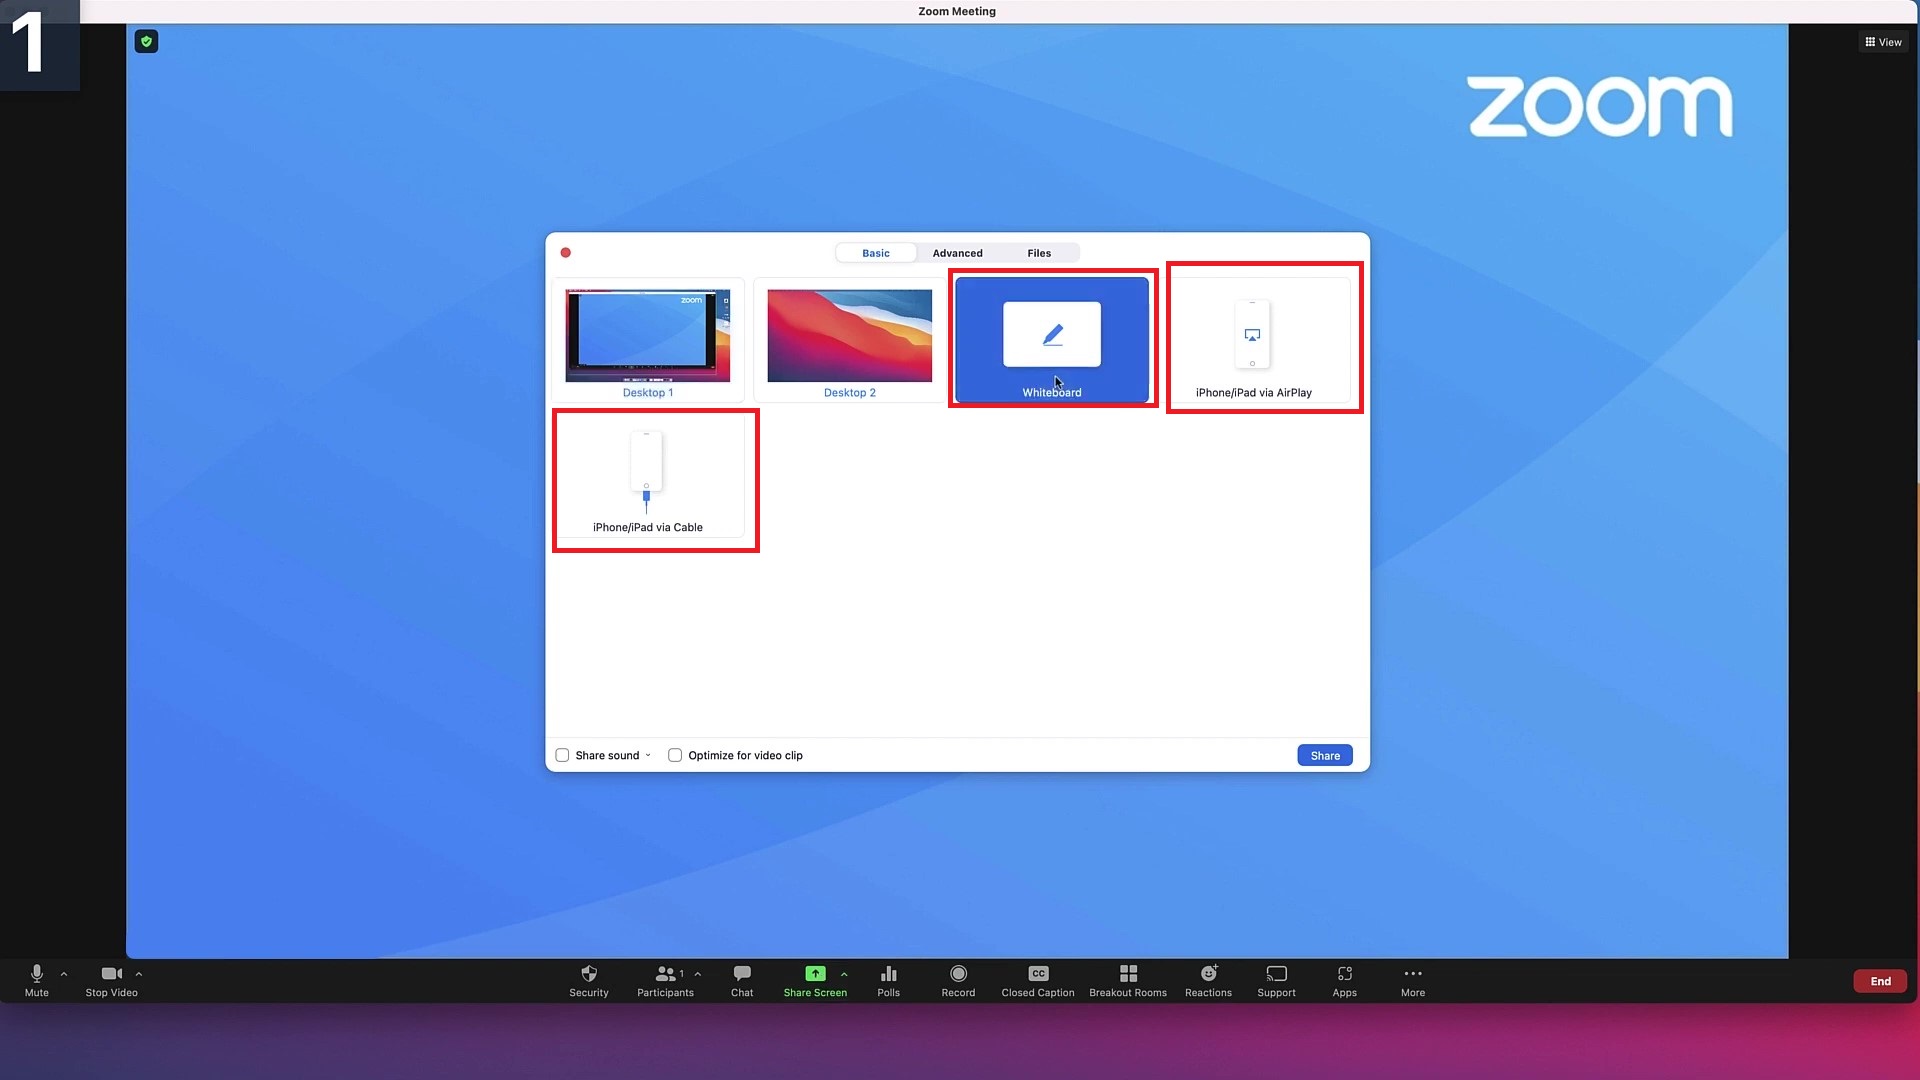The width and height of the screenshot is (1920, 1080).
Task: Open the View layout menu
Action: point(1883,42)
